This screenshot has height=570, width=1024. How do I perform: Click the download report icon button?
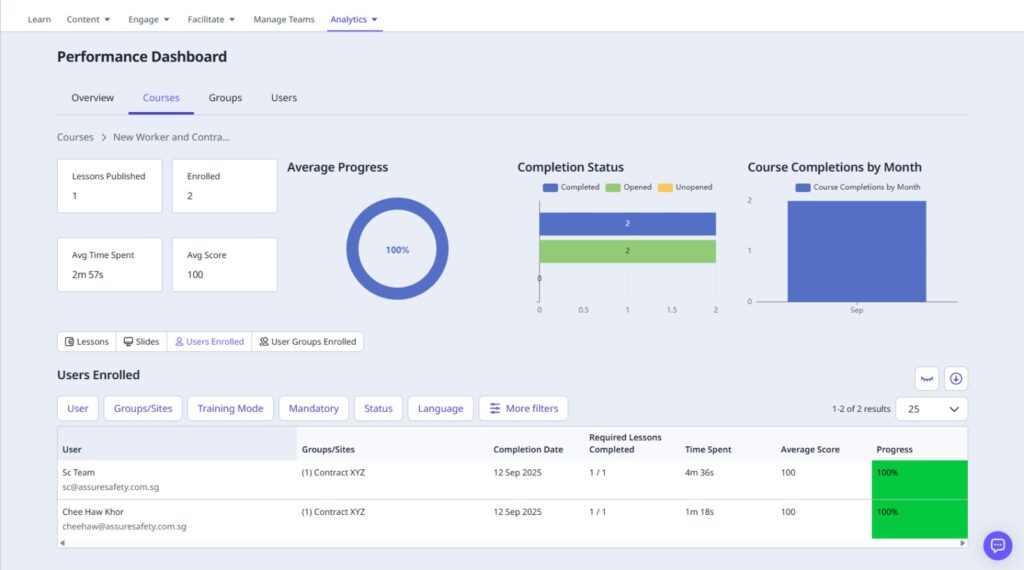(956, 379)
